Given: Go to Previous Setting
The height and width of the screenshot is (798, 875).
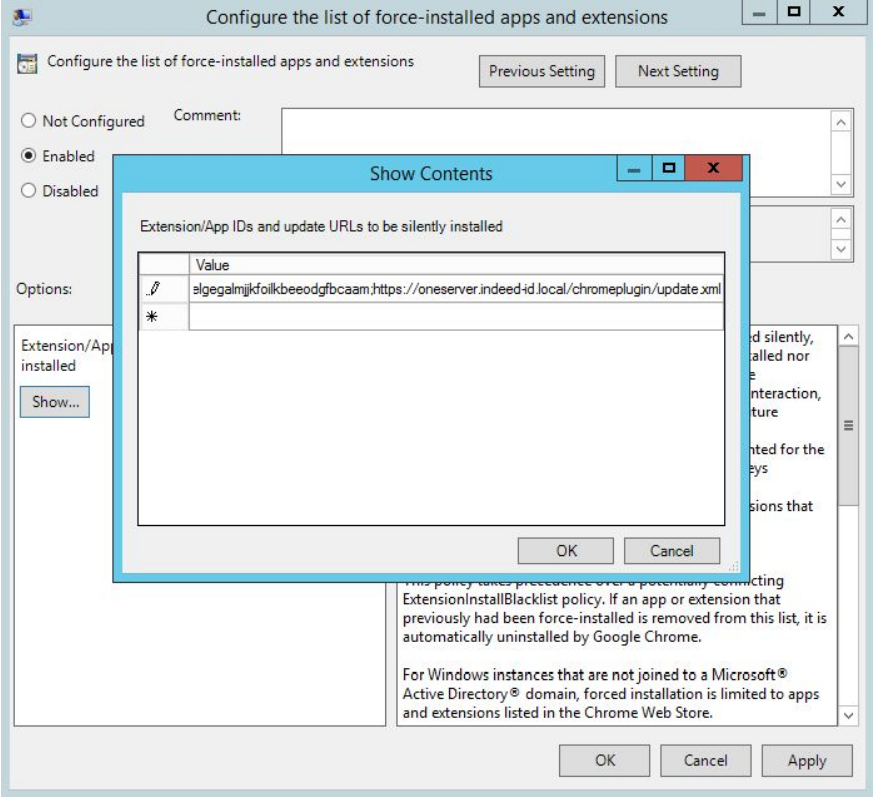Looking at the screenshot, I should (x=541, y=71).
